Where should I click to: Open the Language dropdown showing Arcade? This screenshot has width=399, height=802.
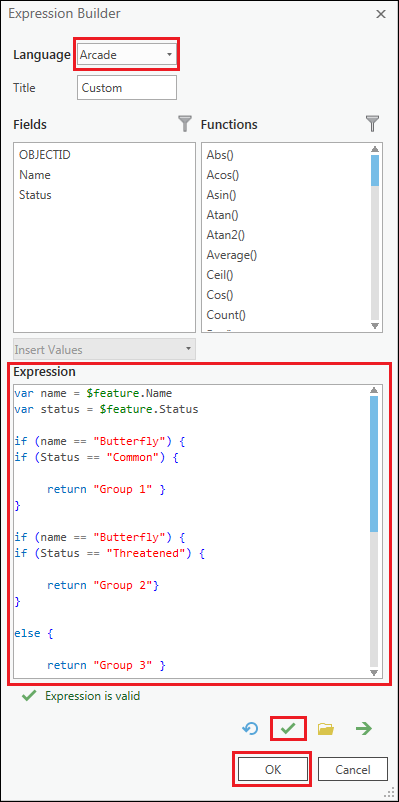click(x=127, y=55)
